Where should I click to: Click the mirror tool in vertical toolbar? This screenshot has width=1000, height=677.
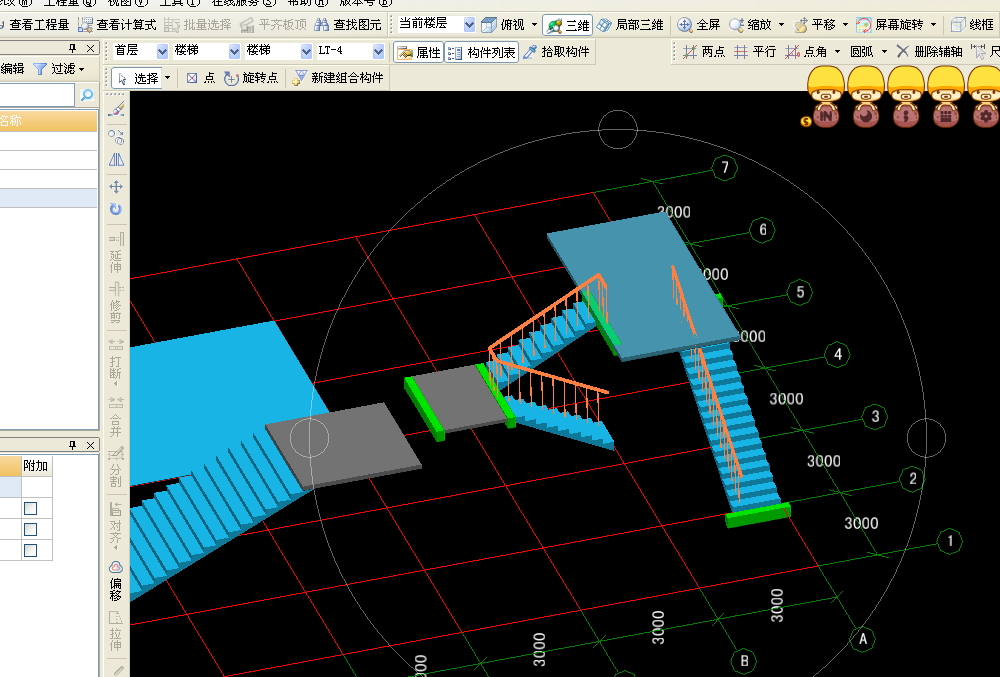116,160
